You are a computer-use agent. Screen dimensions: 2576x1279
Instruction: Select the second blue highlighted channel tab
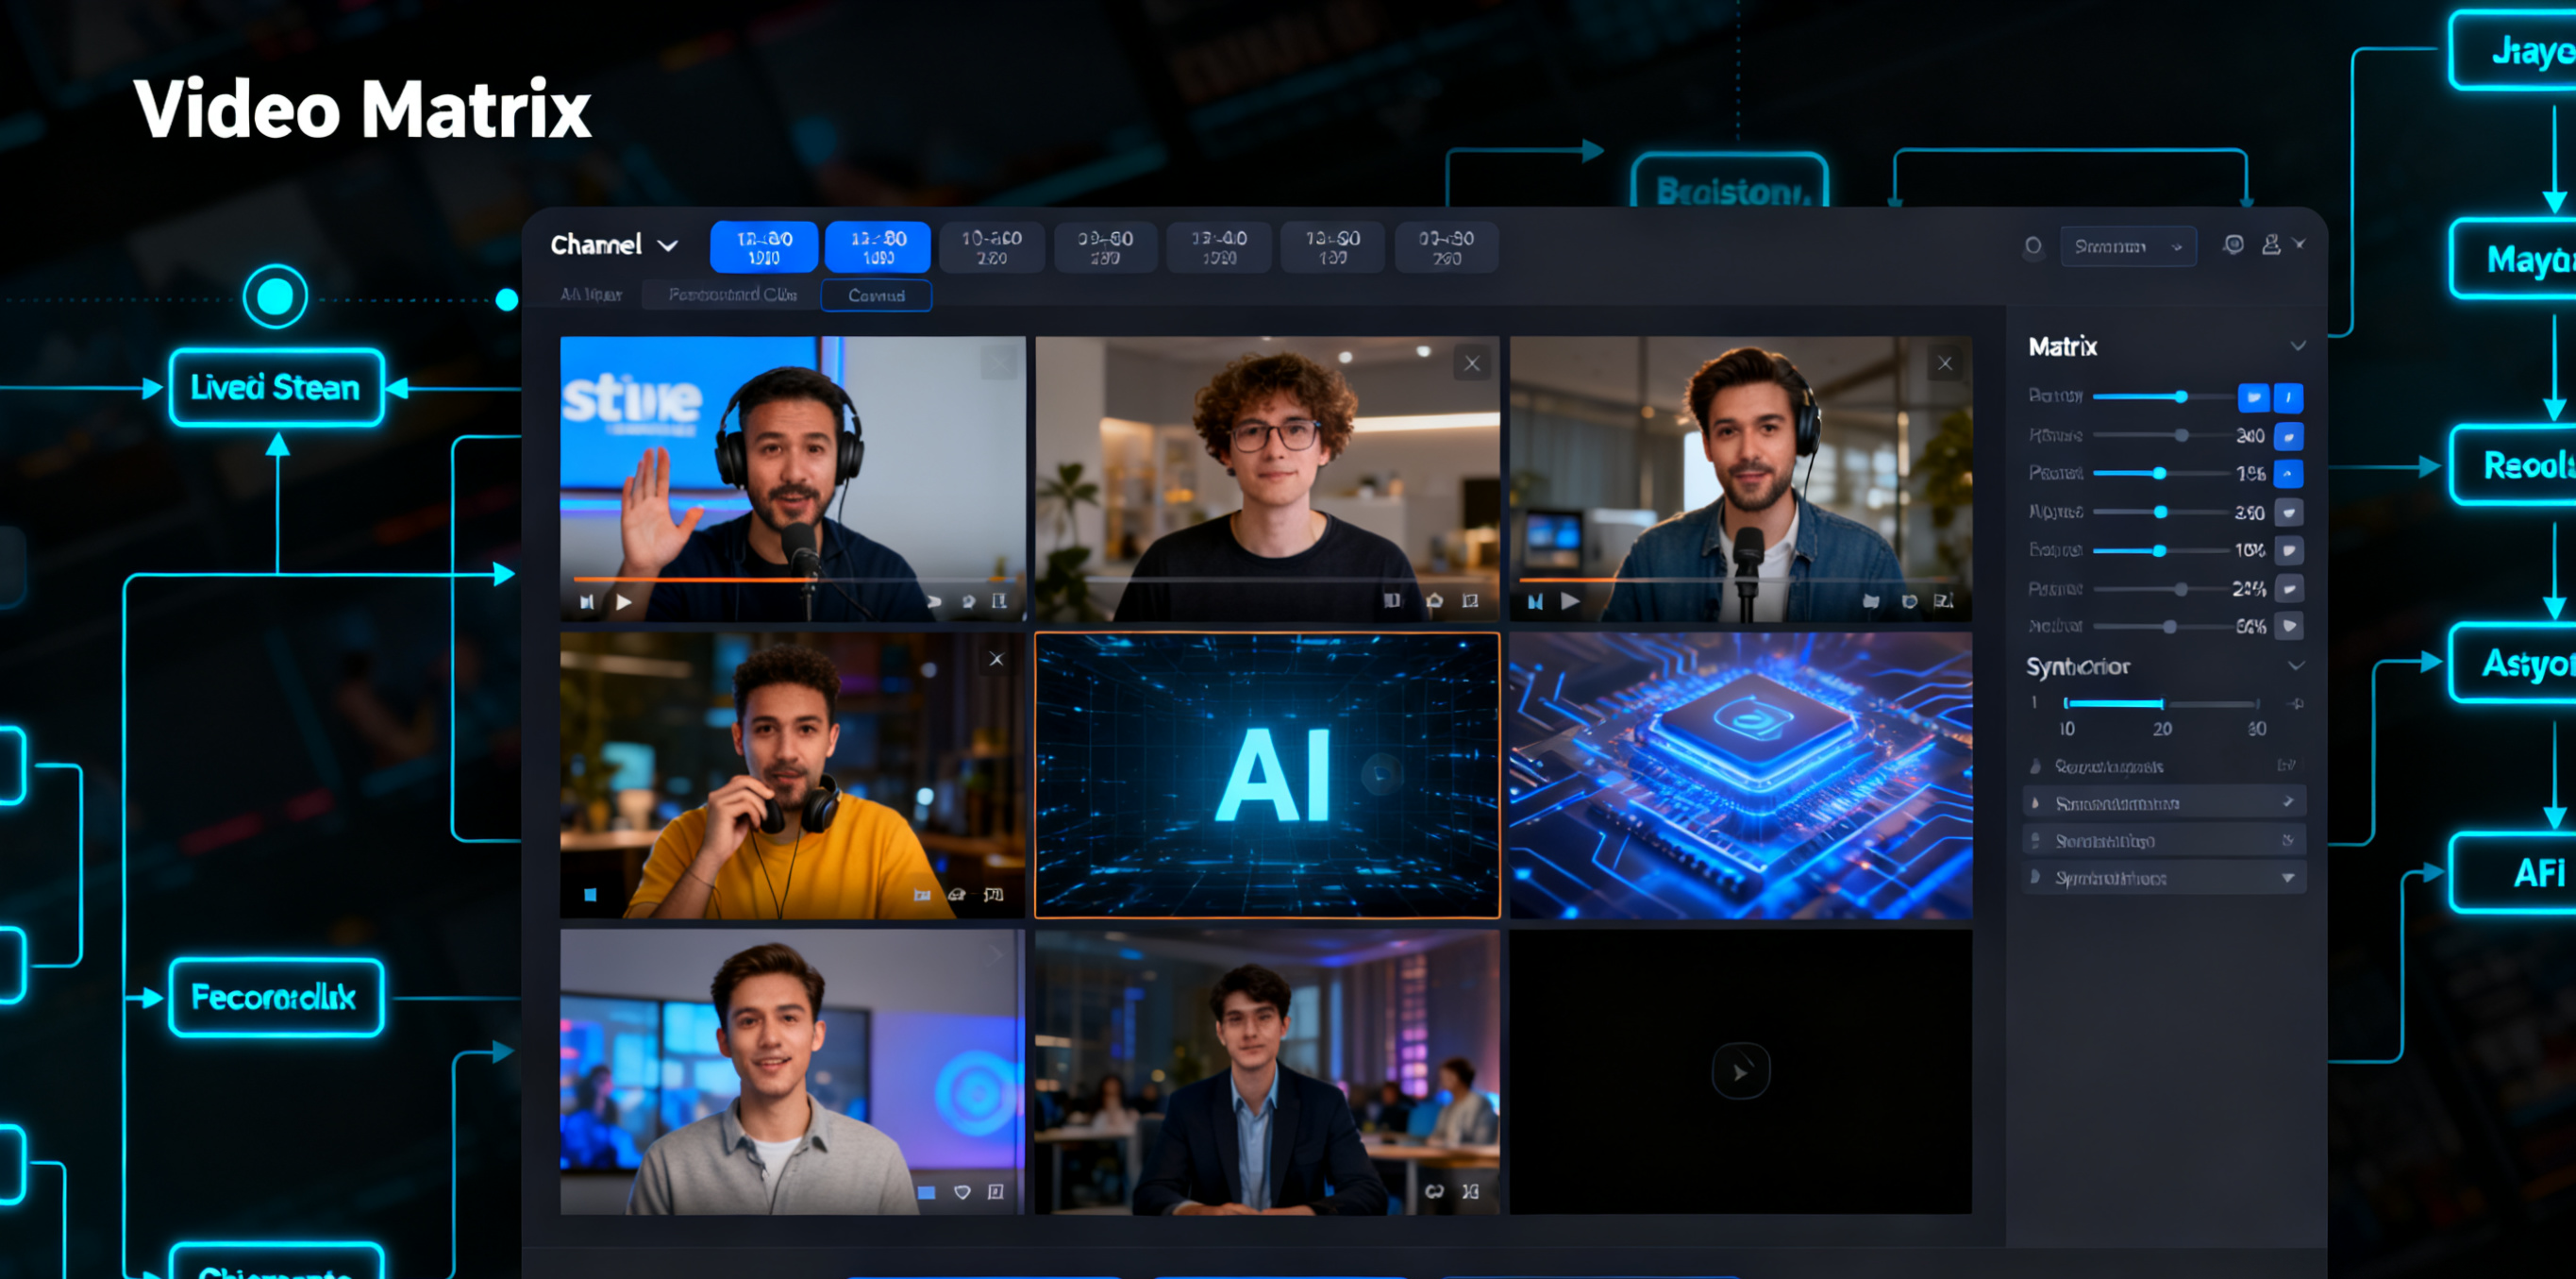click(x=877, y=247)
